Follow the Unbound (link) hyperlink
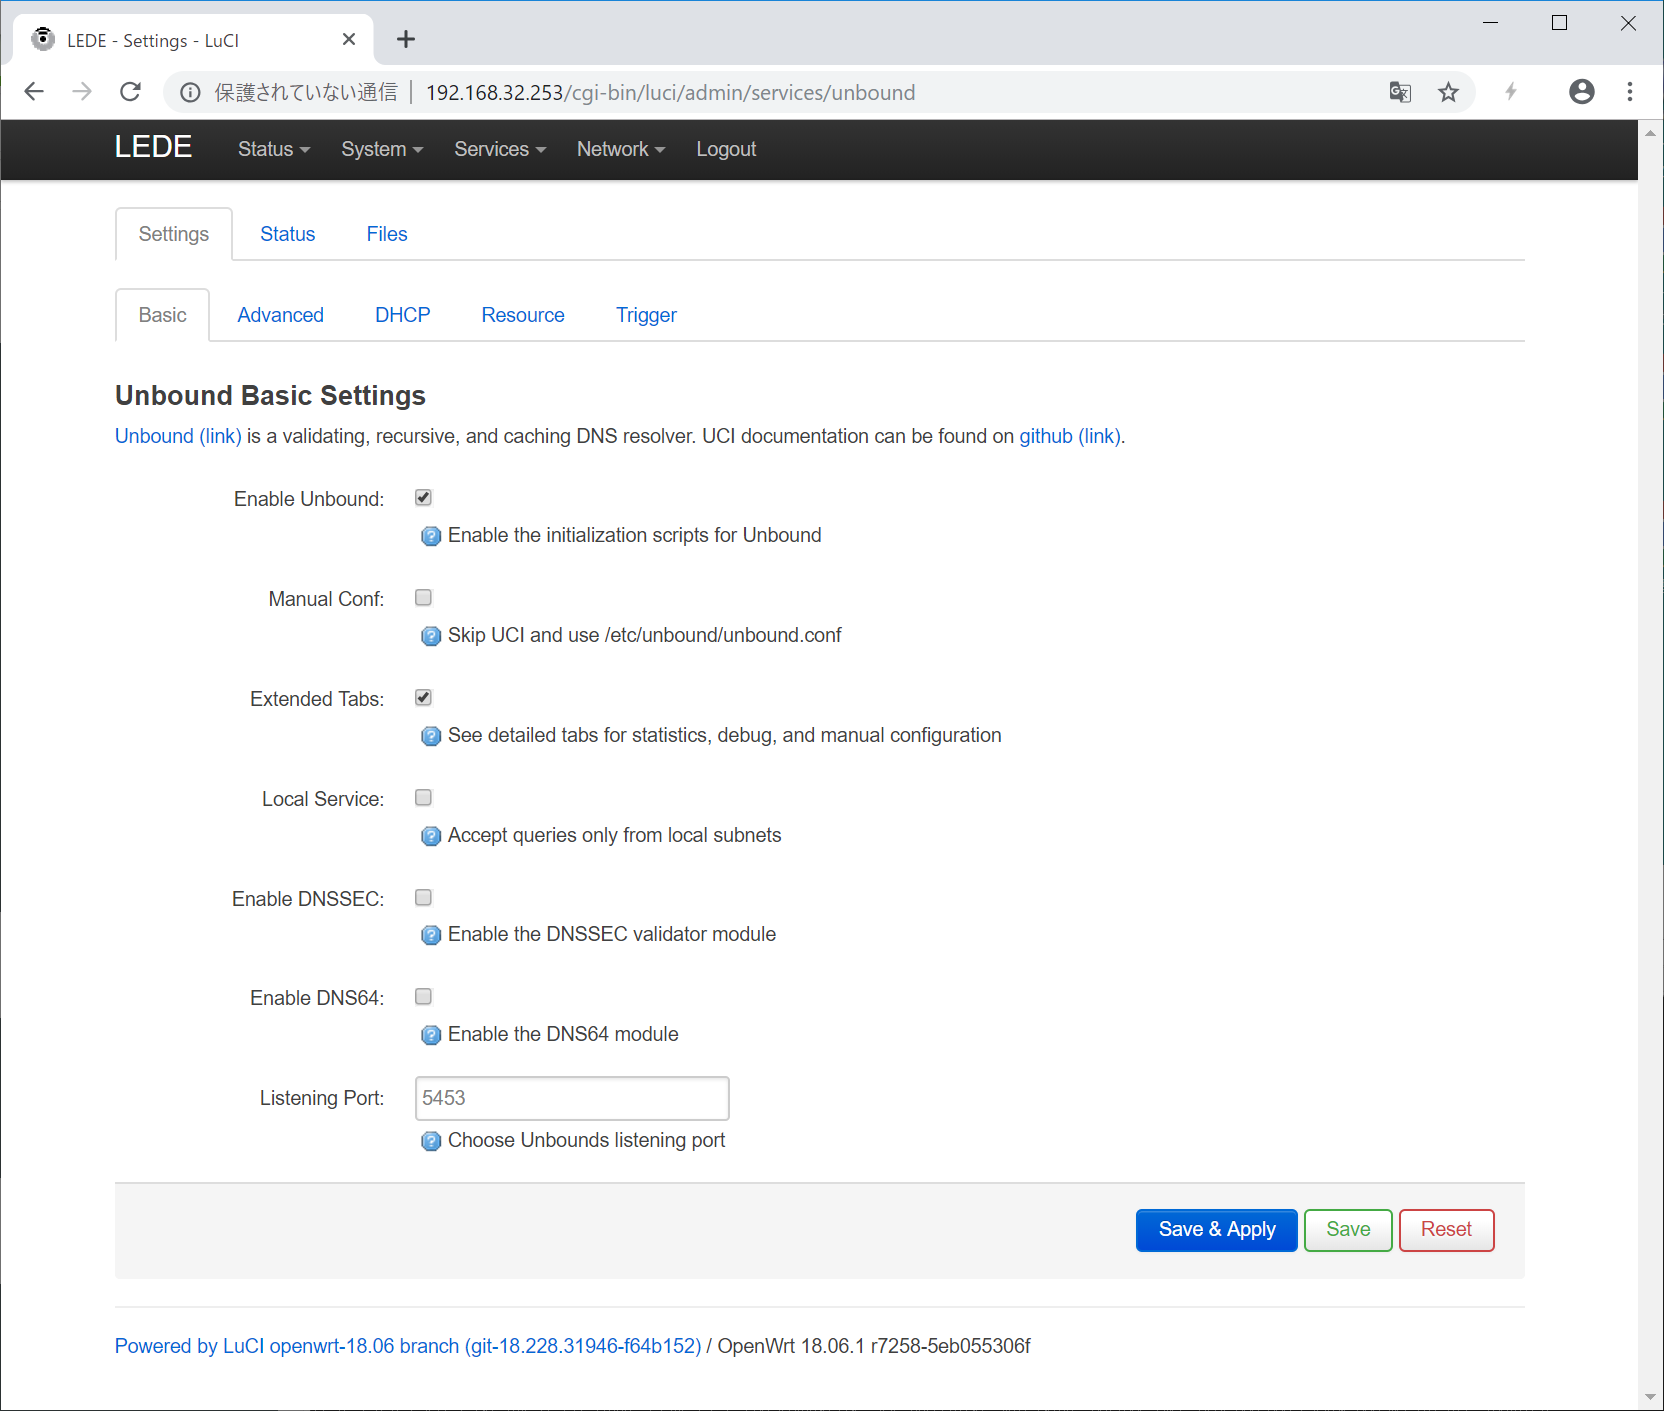This screenshot has height=1411, width=1664. (178, 436)
